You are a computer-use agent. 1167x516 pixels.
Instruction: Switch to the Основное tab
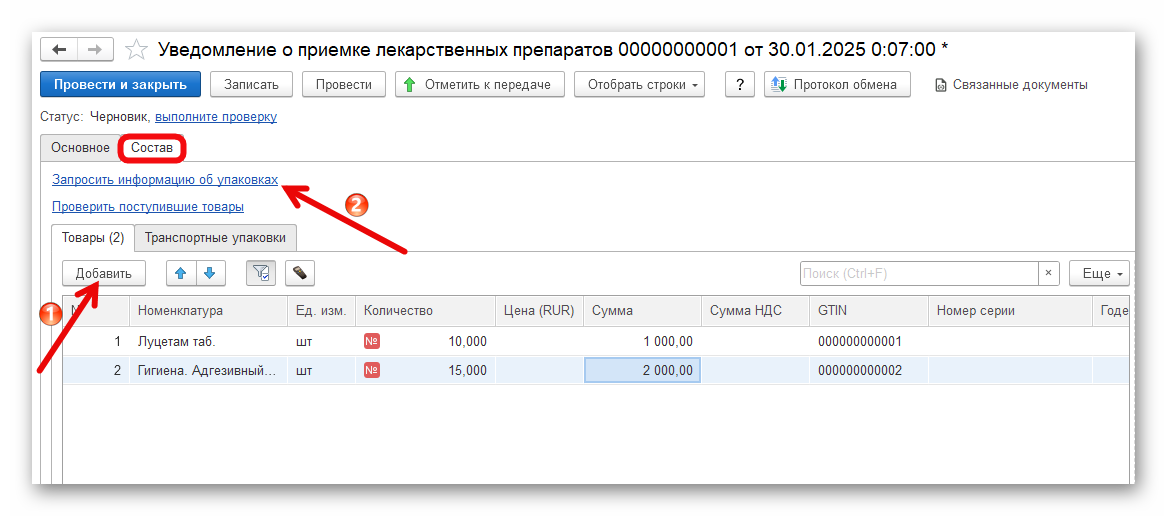(80, 147)
